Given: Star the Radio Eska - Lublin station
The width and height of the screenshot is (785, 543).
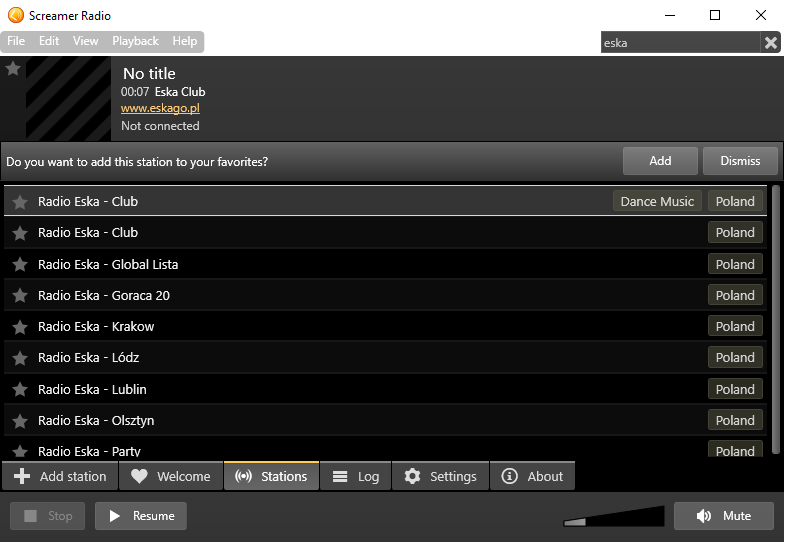Looking at the screenshot, I should 20,389.
